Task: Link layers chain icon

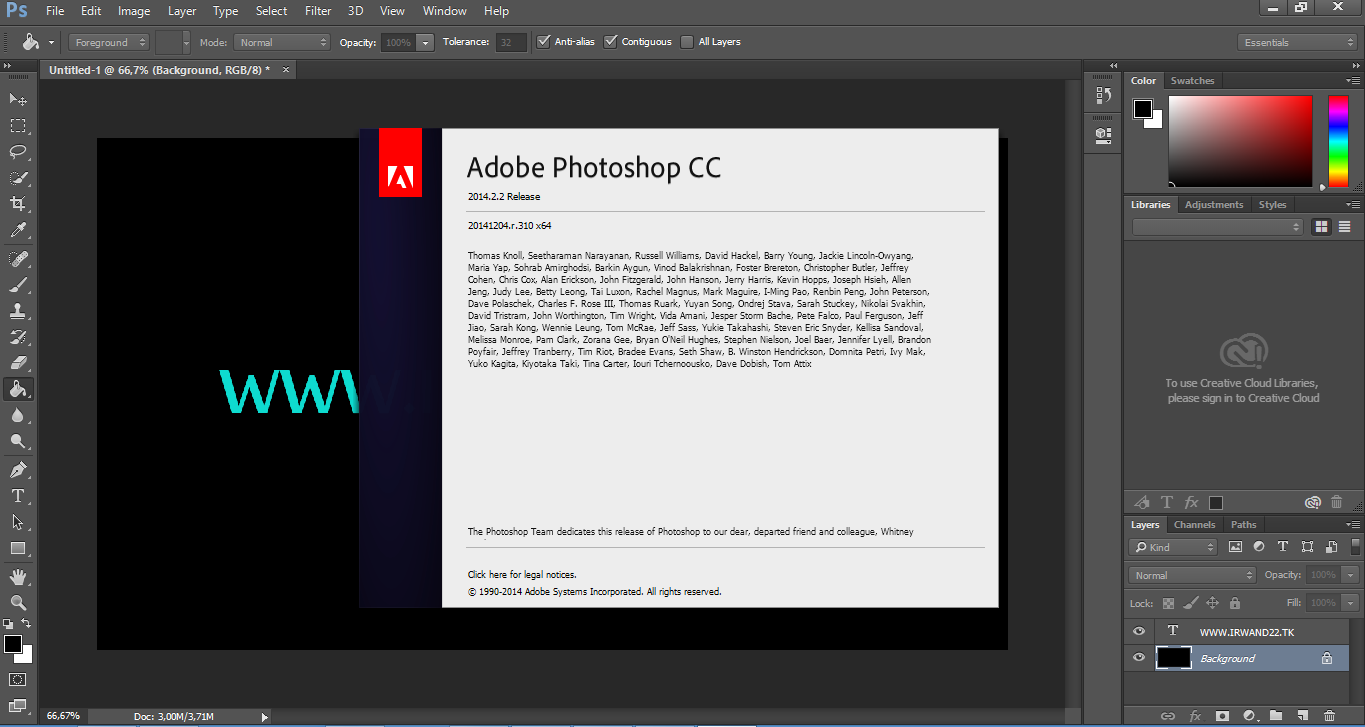Action: [1167, 716]
